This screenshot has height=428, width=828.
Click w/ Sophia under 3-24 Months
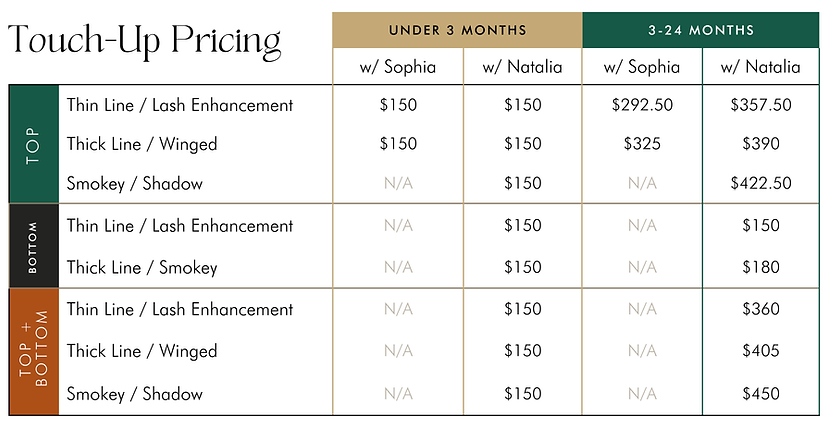click(642, 67)
